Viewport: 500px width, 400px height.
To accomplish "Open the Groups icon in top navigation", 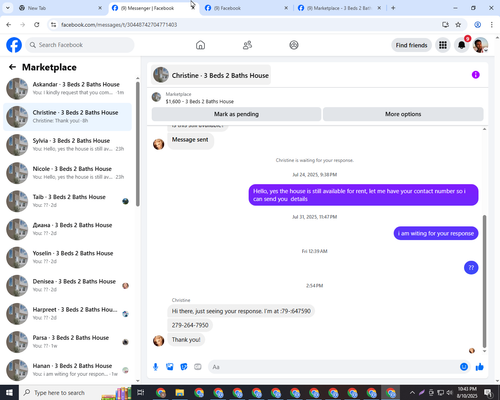I will click(x=294, y=45).
